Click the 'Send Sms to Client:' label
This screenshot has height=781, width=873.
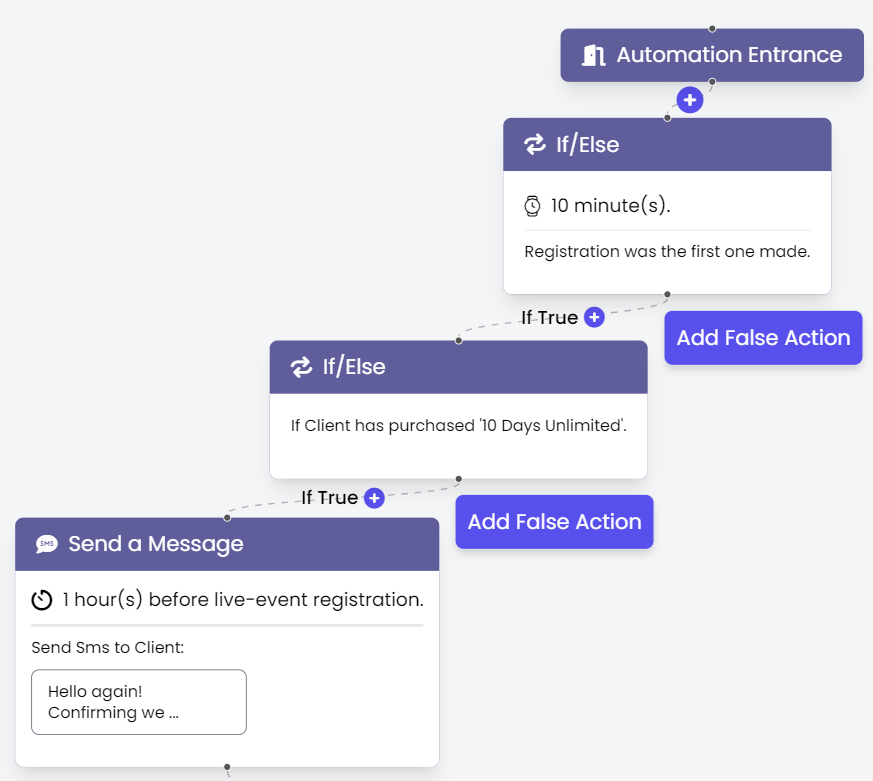click(108, 647)
